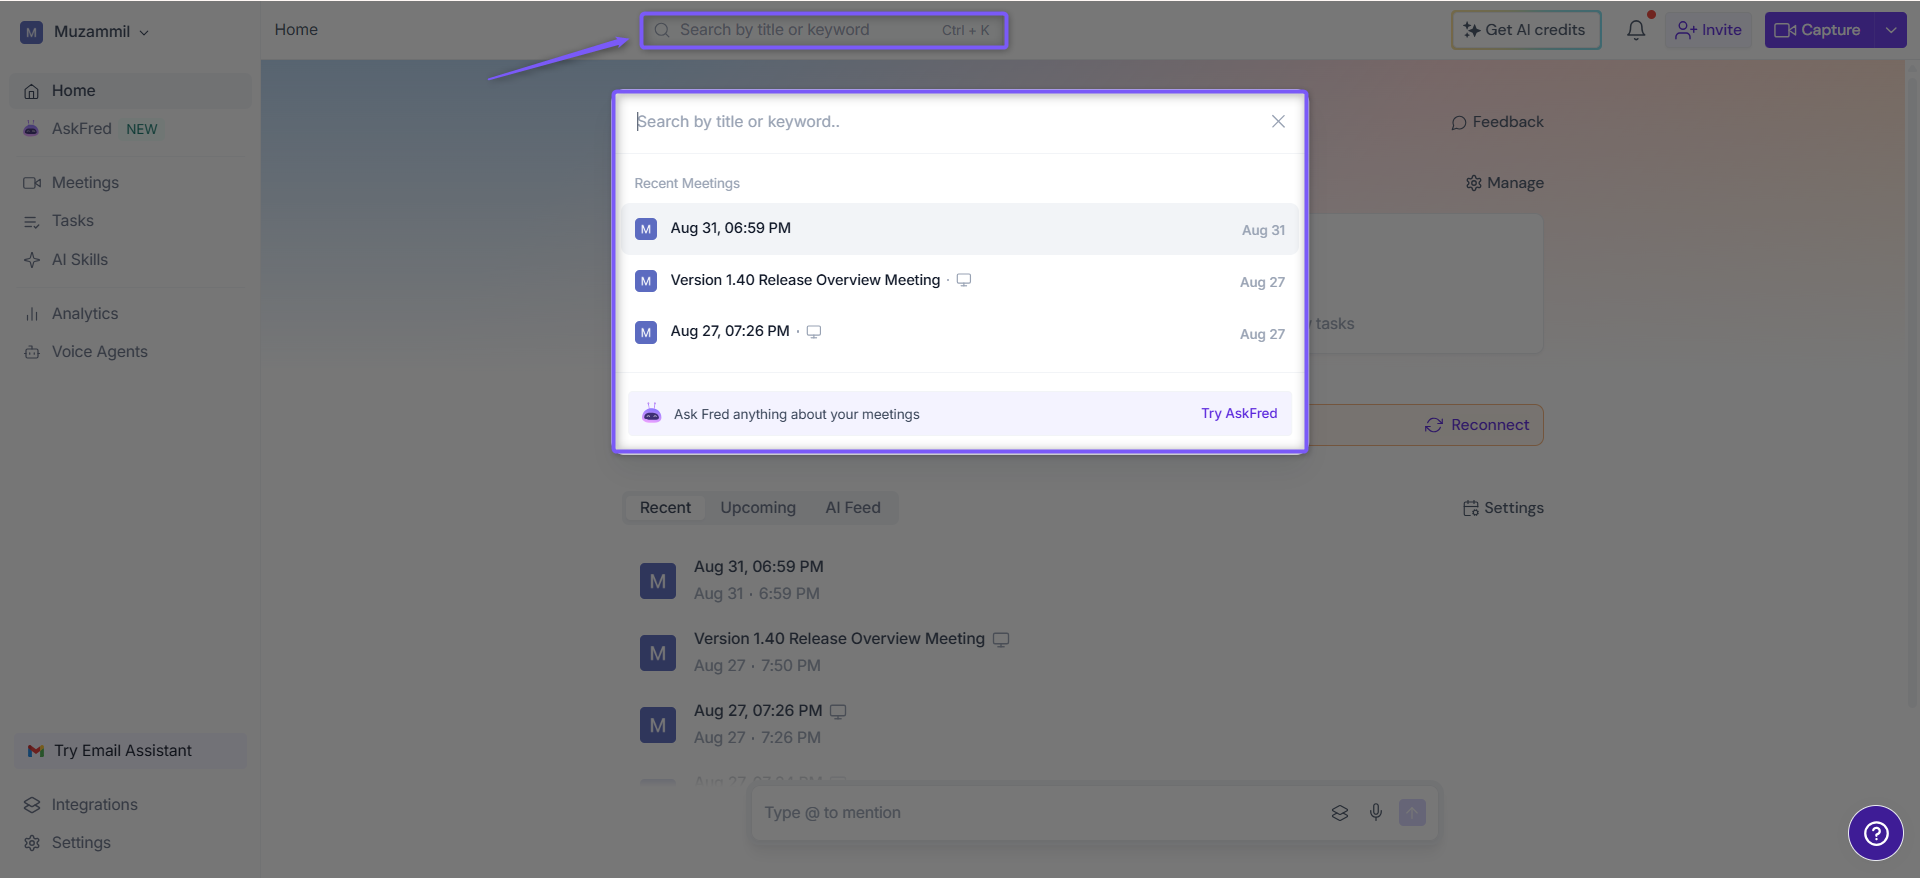
Task: Open AI Skills in sidebar
Action: 131,260
